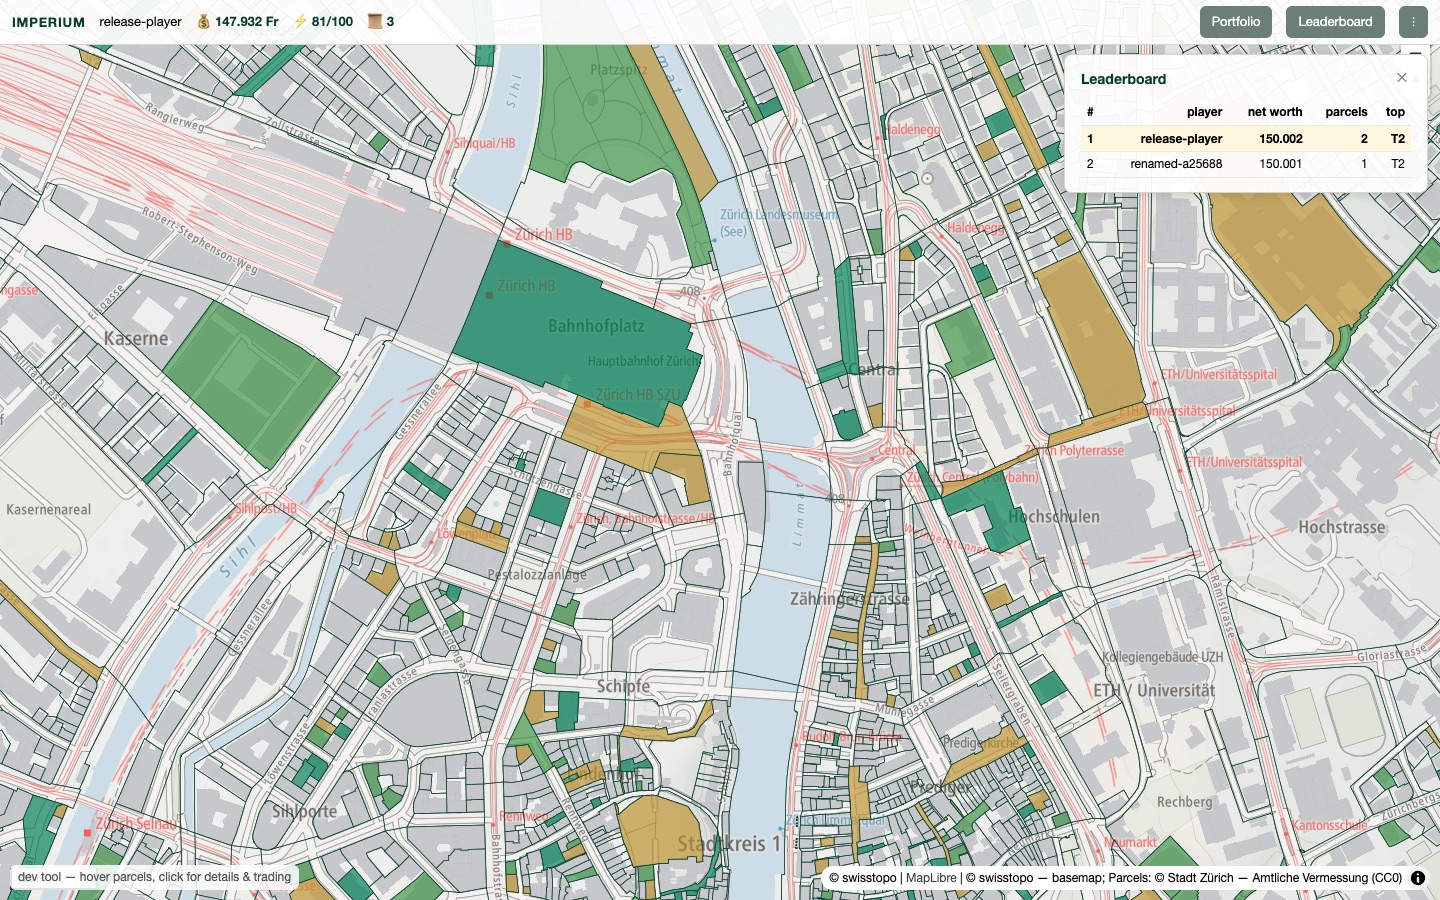Click the 150.001 net worth cell

1281,164
